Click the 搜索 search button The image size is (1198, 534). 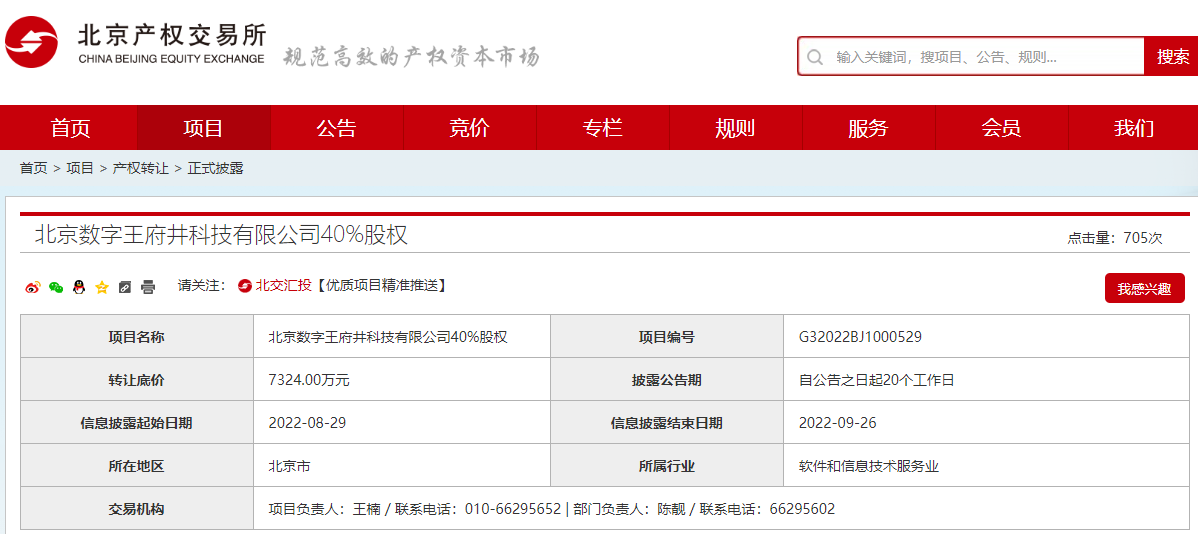tap(1172, 57)
